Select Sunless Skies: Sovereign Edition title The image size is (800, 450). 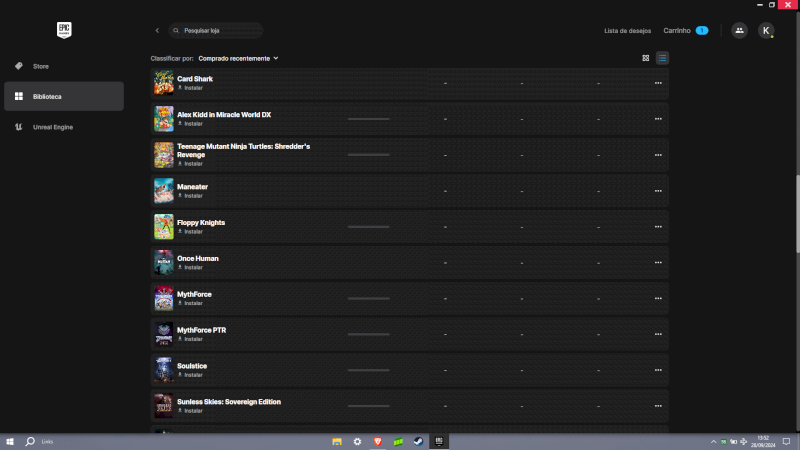(229, 402)
